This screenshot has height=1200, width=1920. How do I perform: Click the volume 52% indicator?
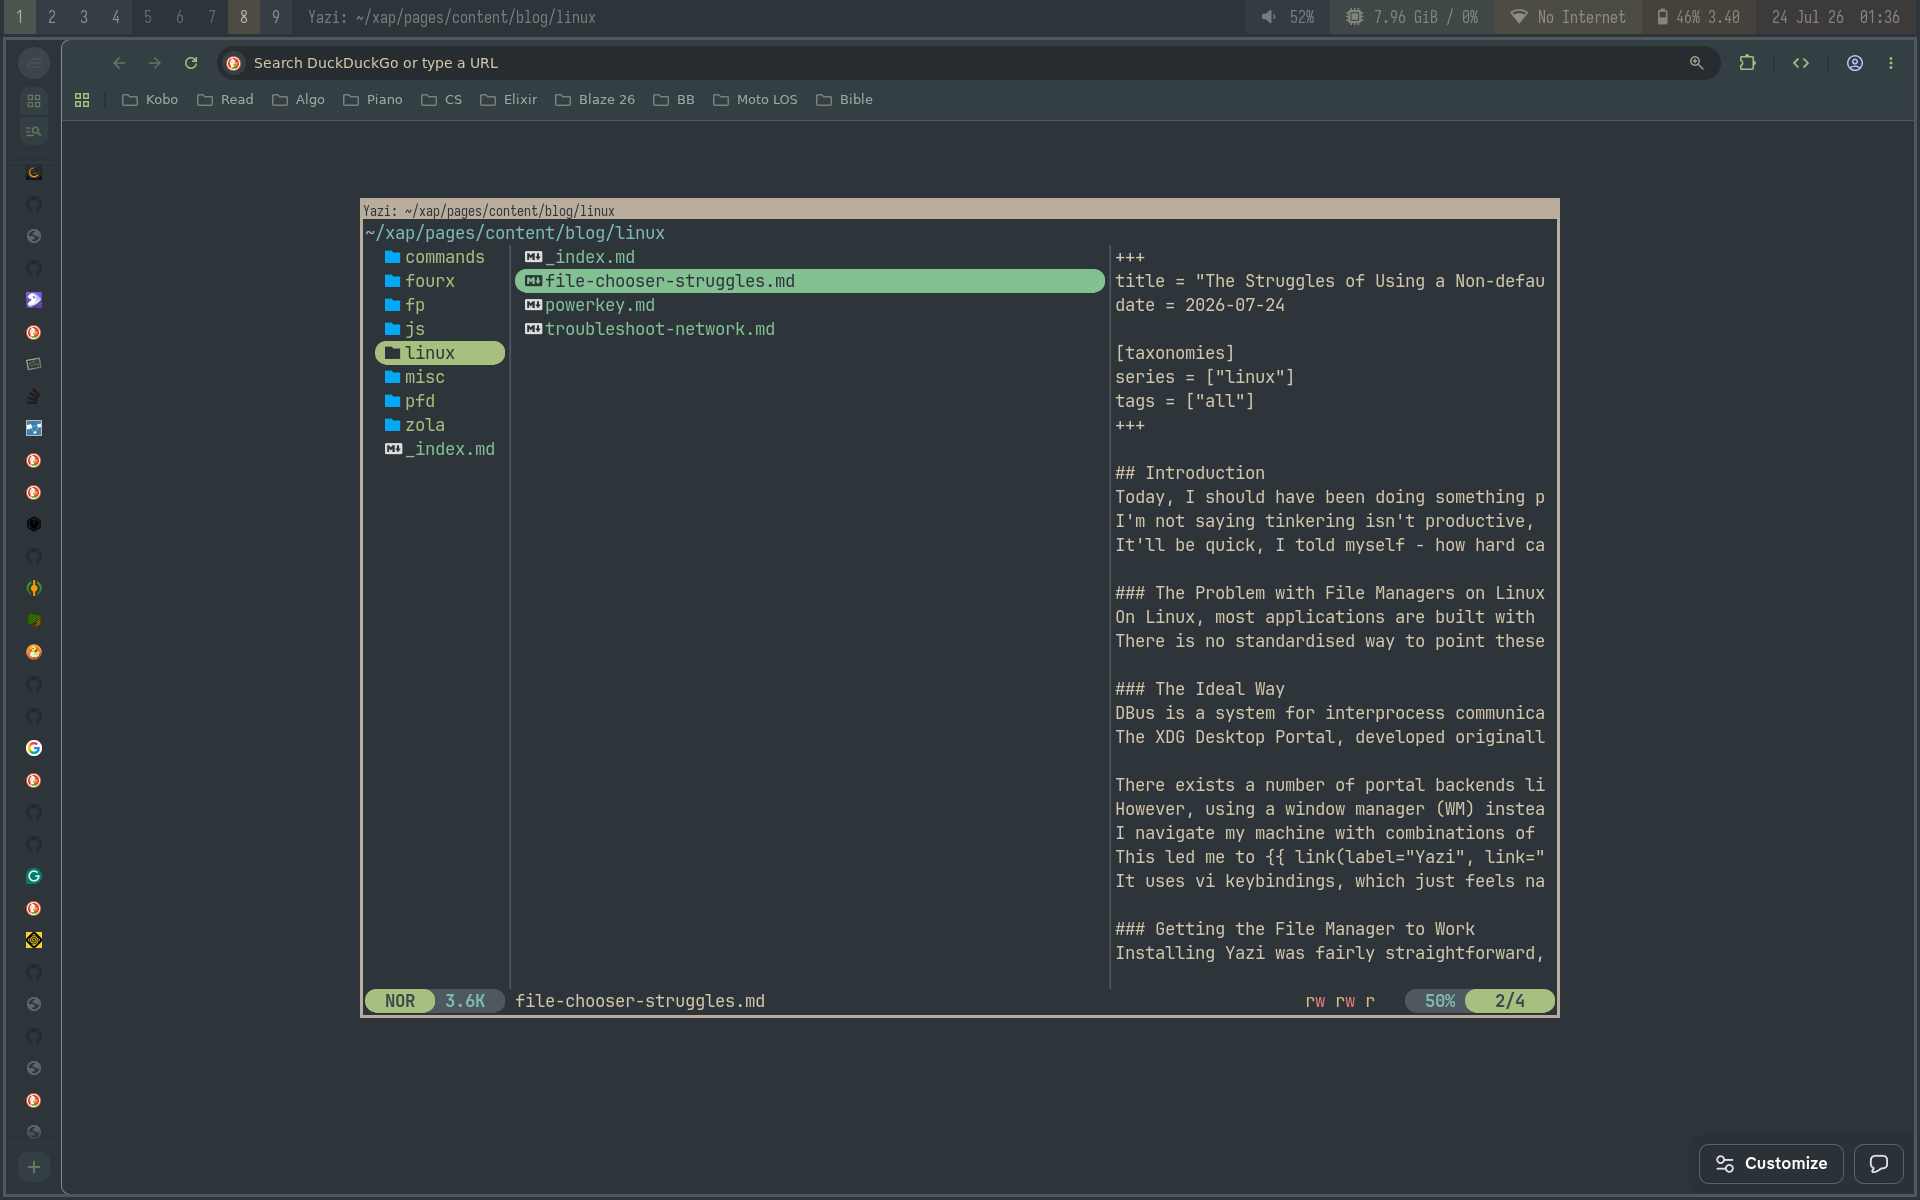[1288, 17]
